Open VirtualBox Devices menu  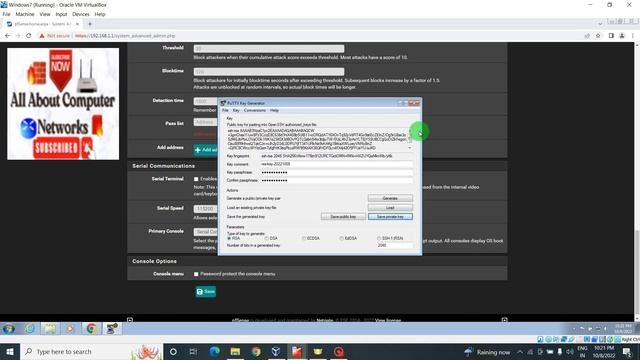[x=81, y=14]
